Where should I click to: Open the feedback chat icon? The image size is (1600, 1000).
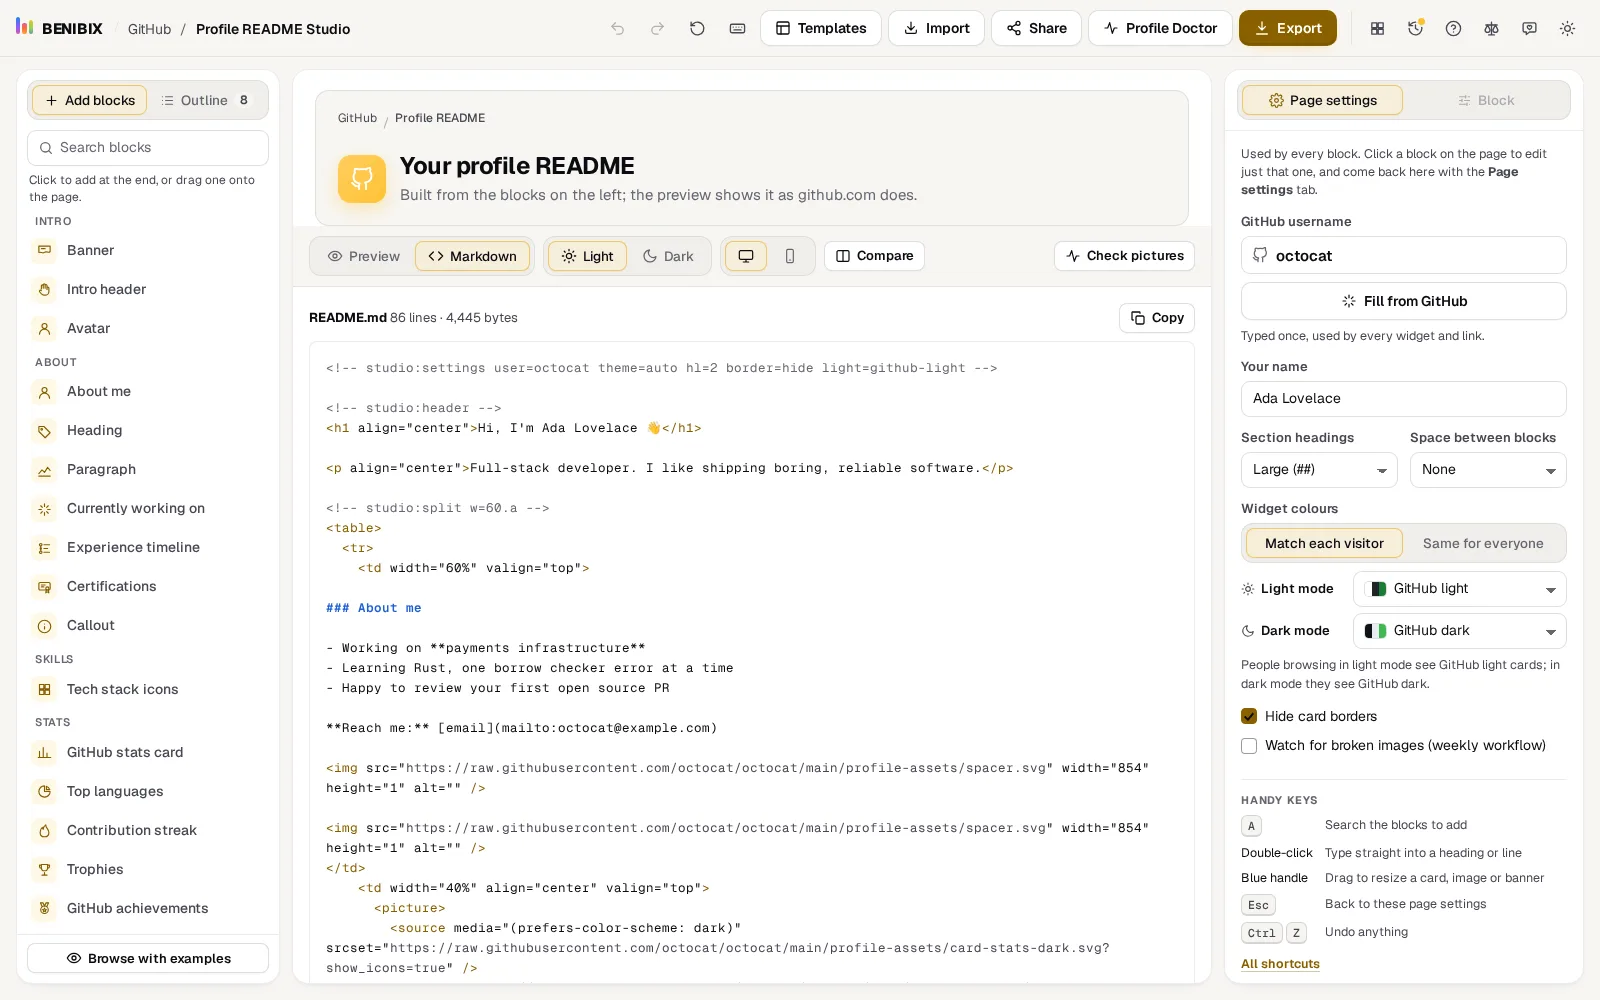click(x=1529, y=29)
